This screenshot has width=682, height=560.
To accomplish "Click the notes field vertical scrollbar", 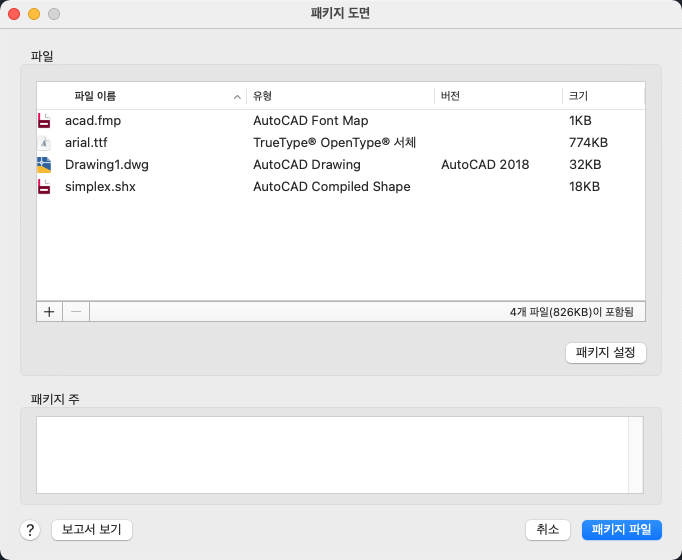I will coord(636,454).
